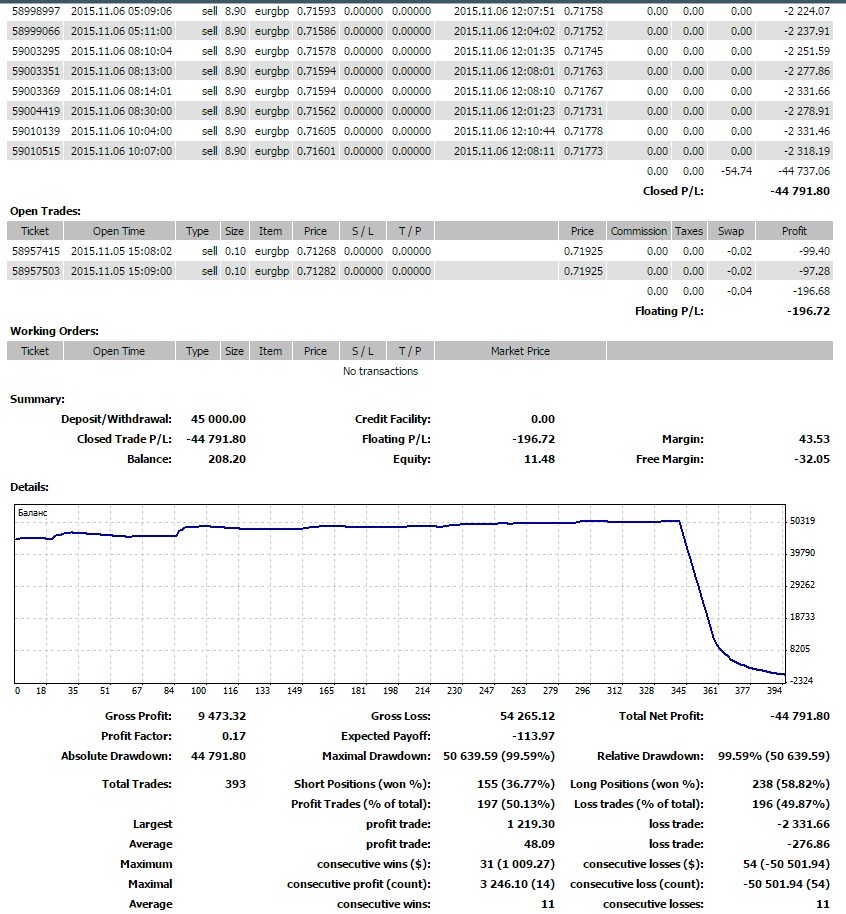The width and height of the screenshot is (846, 914).
Task: Click Profit column header
Action: click(794, 231)
